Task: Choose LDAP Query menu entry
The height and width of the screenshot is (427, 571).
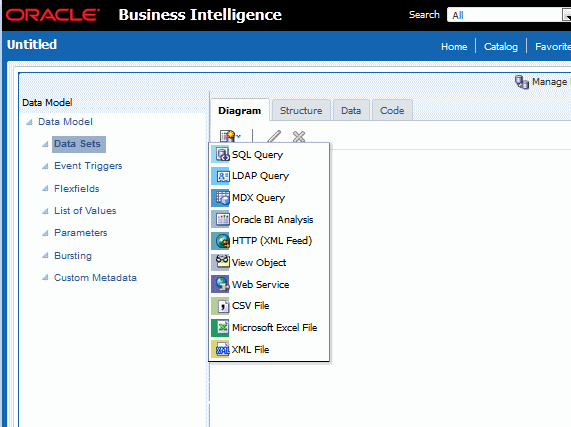Action: pos(269,176)
